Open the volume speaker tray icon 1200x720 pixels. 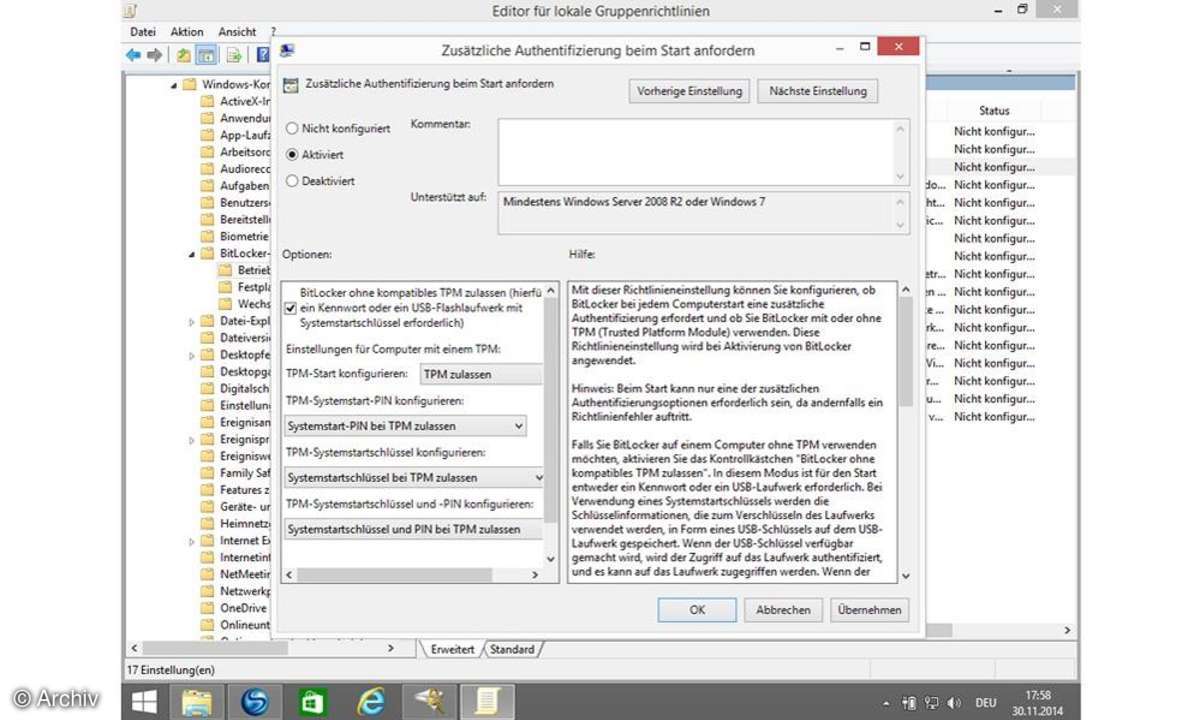click(954, 702)
